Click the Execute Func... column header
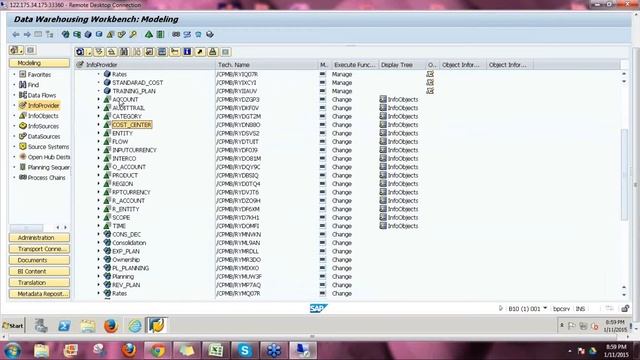Viewport: 640px width, 360px height. click(x=354, y=64)
